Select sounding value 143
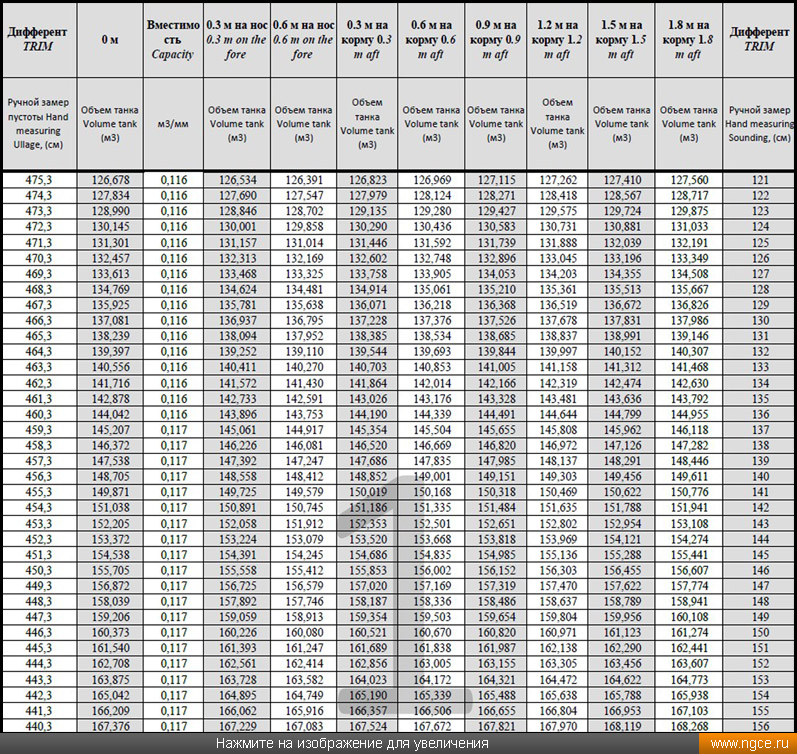This screenshot has width=797, height=754. 760,524
